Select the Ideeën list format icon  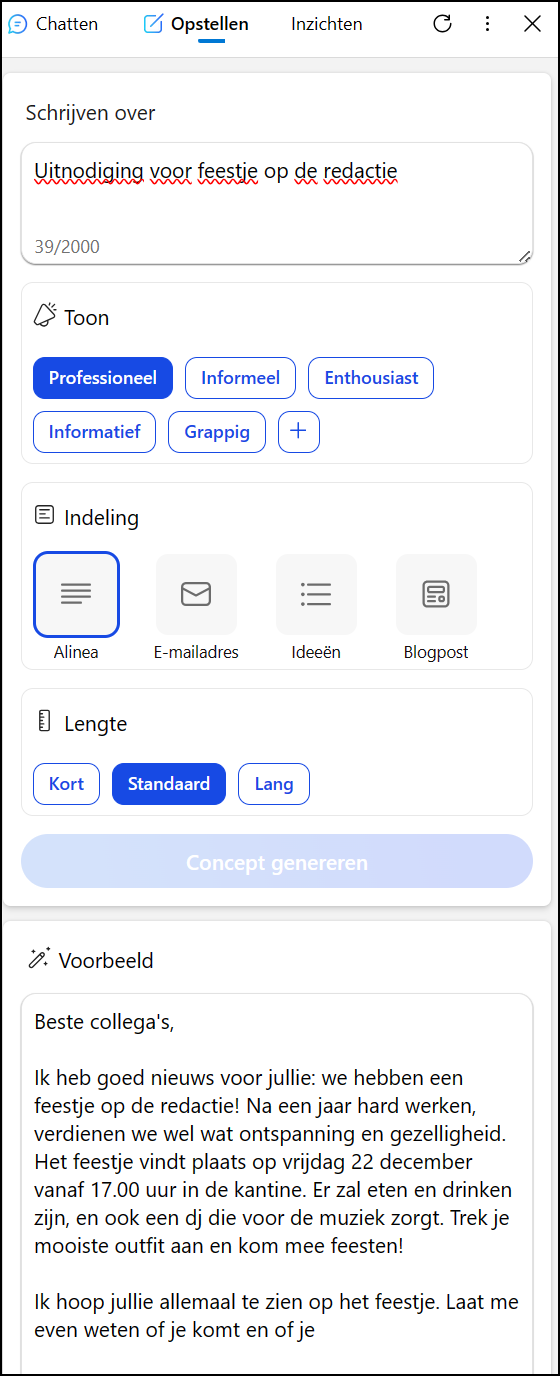316,594
